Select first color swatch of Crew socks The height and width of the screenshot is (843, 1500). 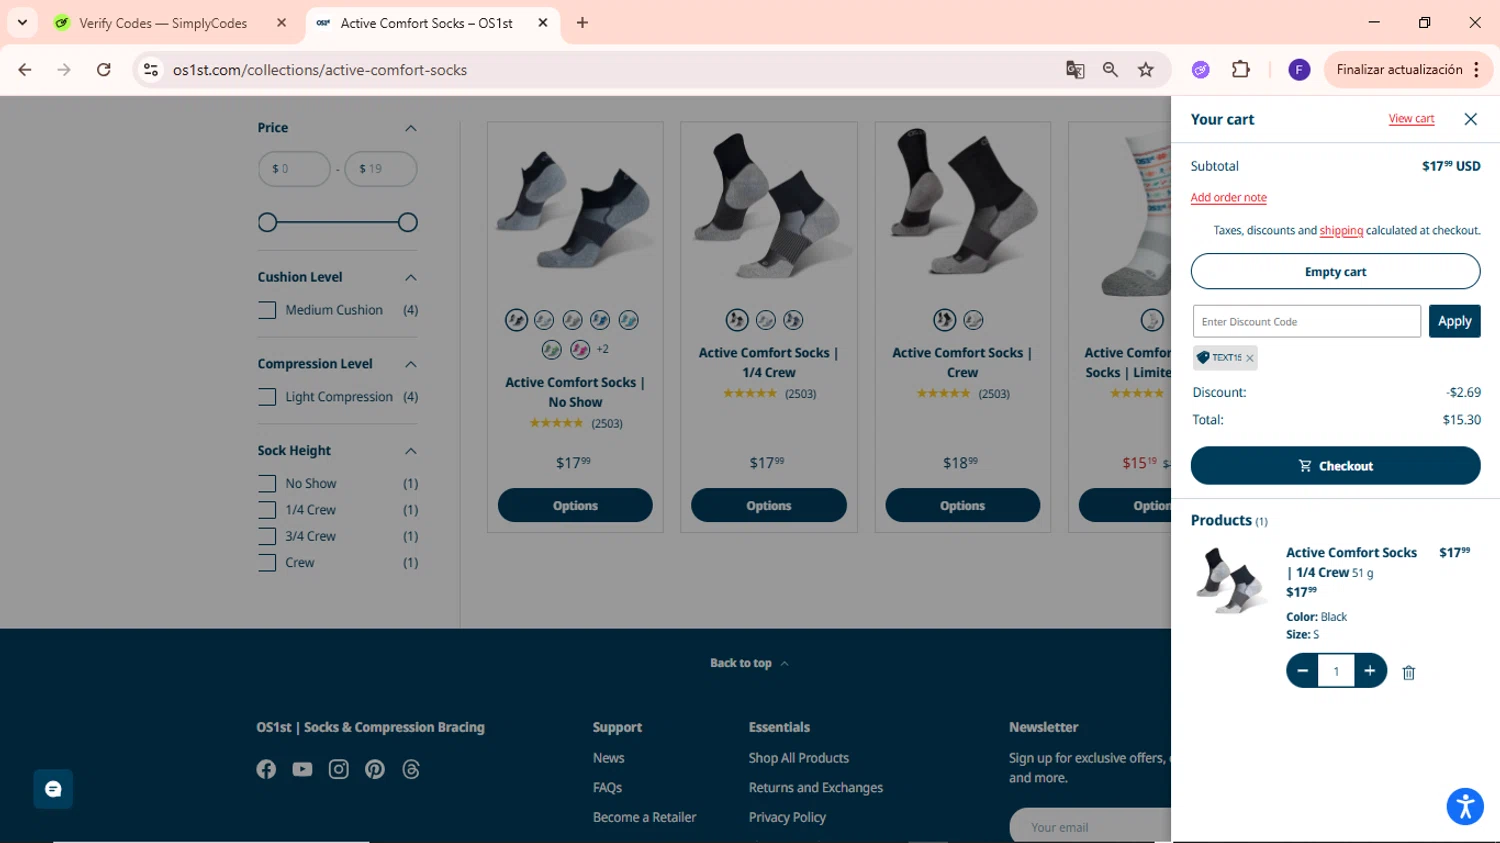(x=945, y=320)
